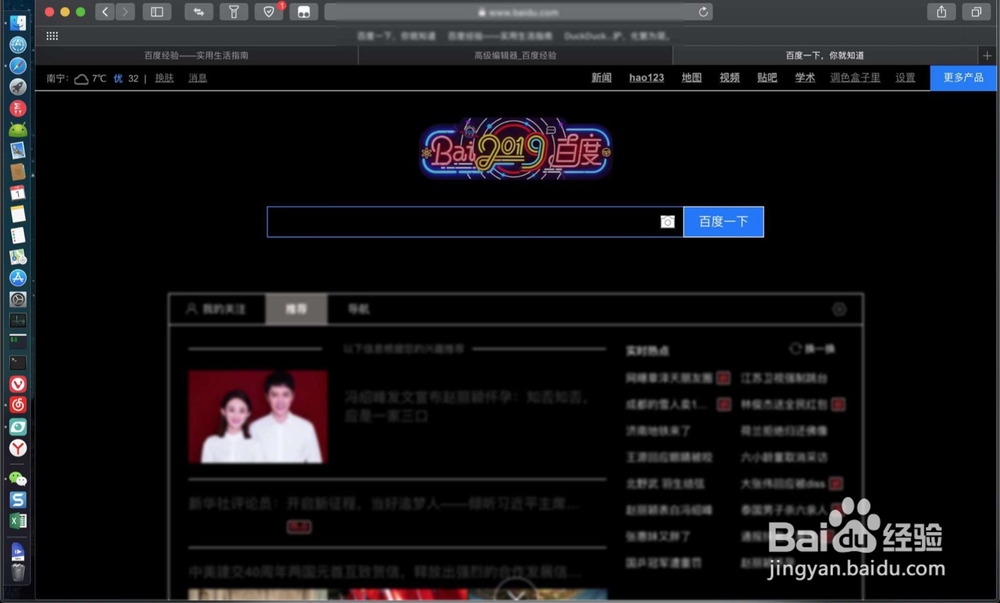Expand feed with bottom down-chevron circle

tap(516, 592)
